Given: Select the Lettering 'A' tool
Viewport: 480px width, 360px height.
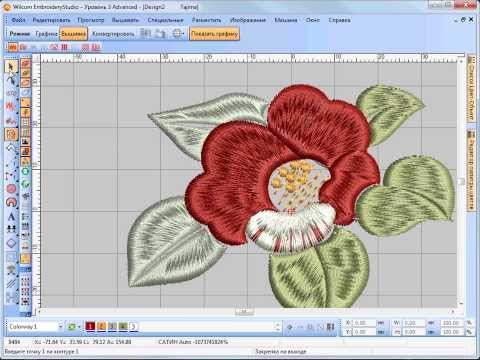Looking at the screenshot, I should click(x=11, y=217).
